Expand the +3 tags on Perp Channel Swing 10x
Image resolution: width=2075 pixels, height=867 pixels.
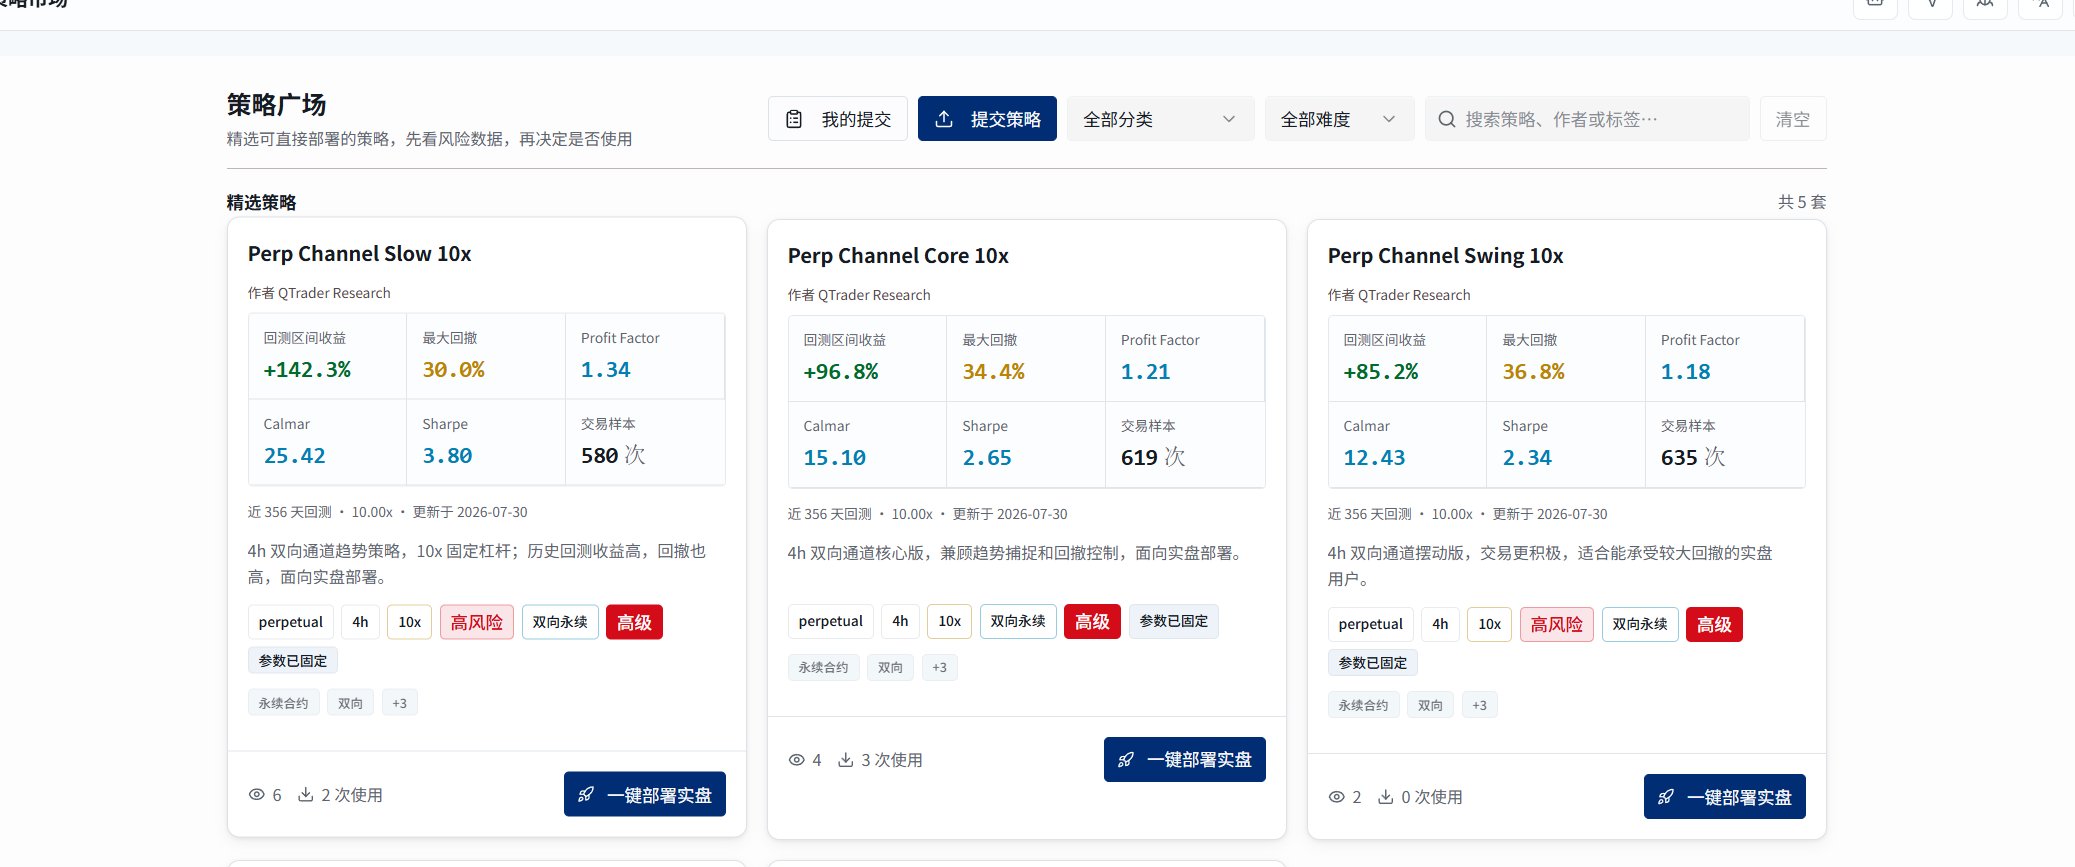click(1480, 705)
